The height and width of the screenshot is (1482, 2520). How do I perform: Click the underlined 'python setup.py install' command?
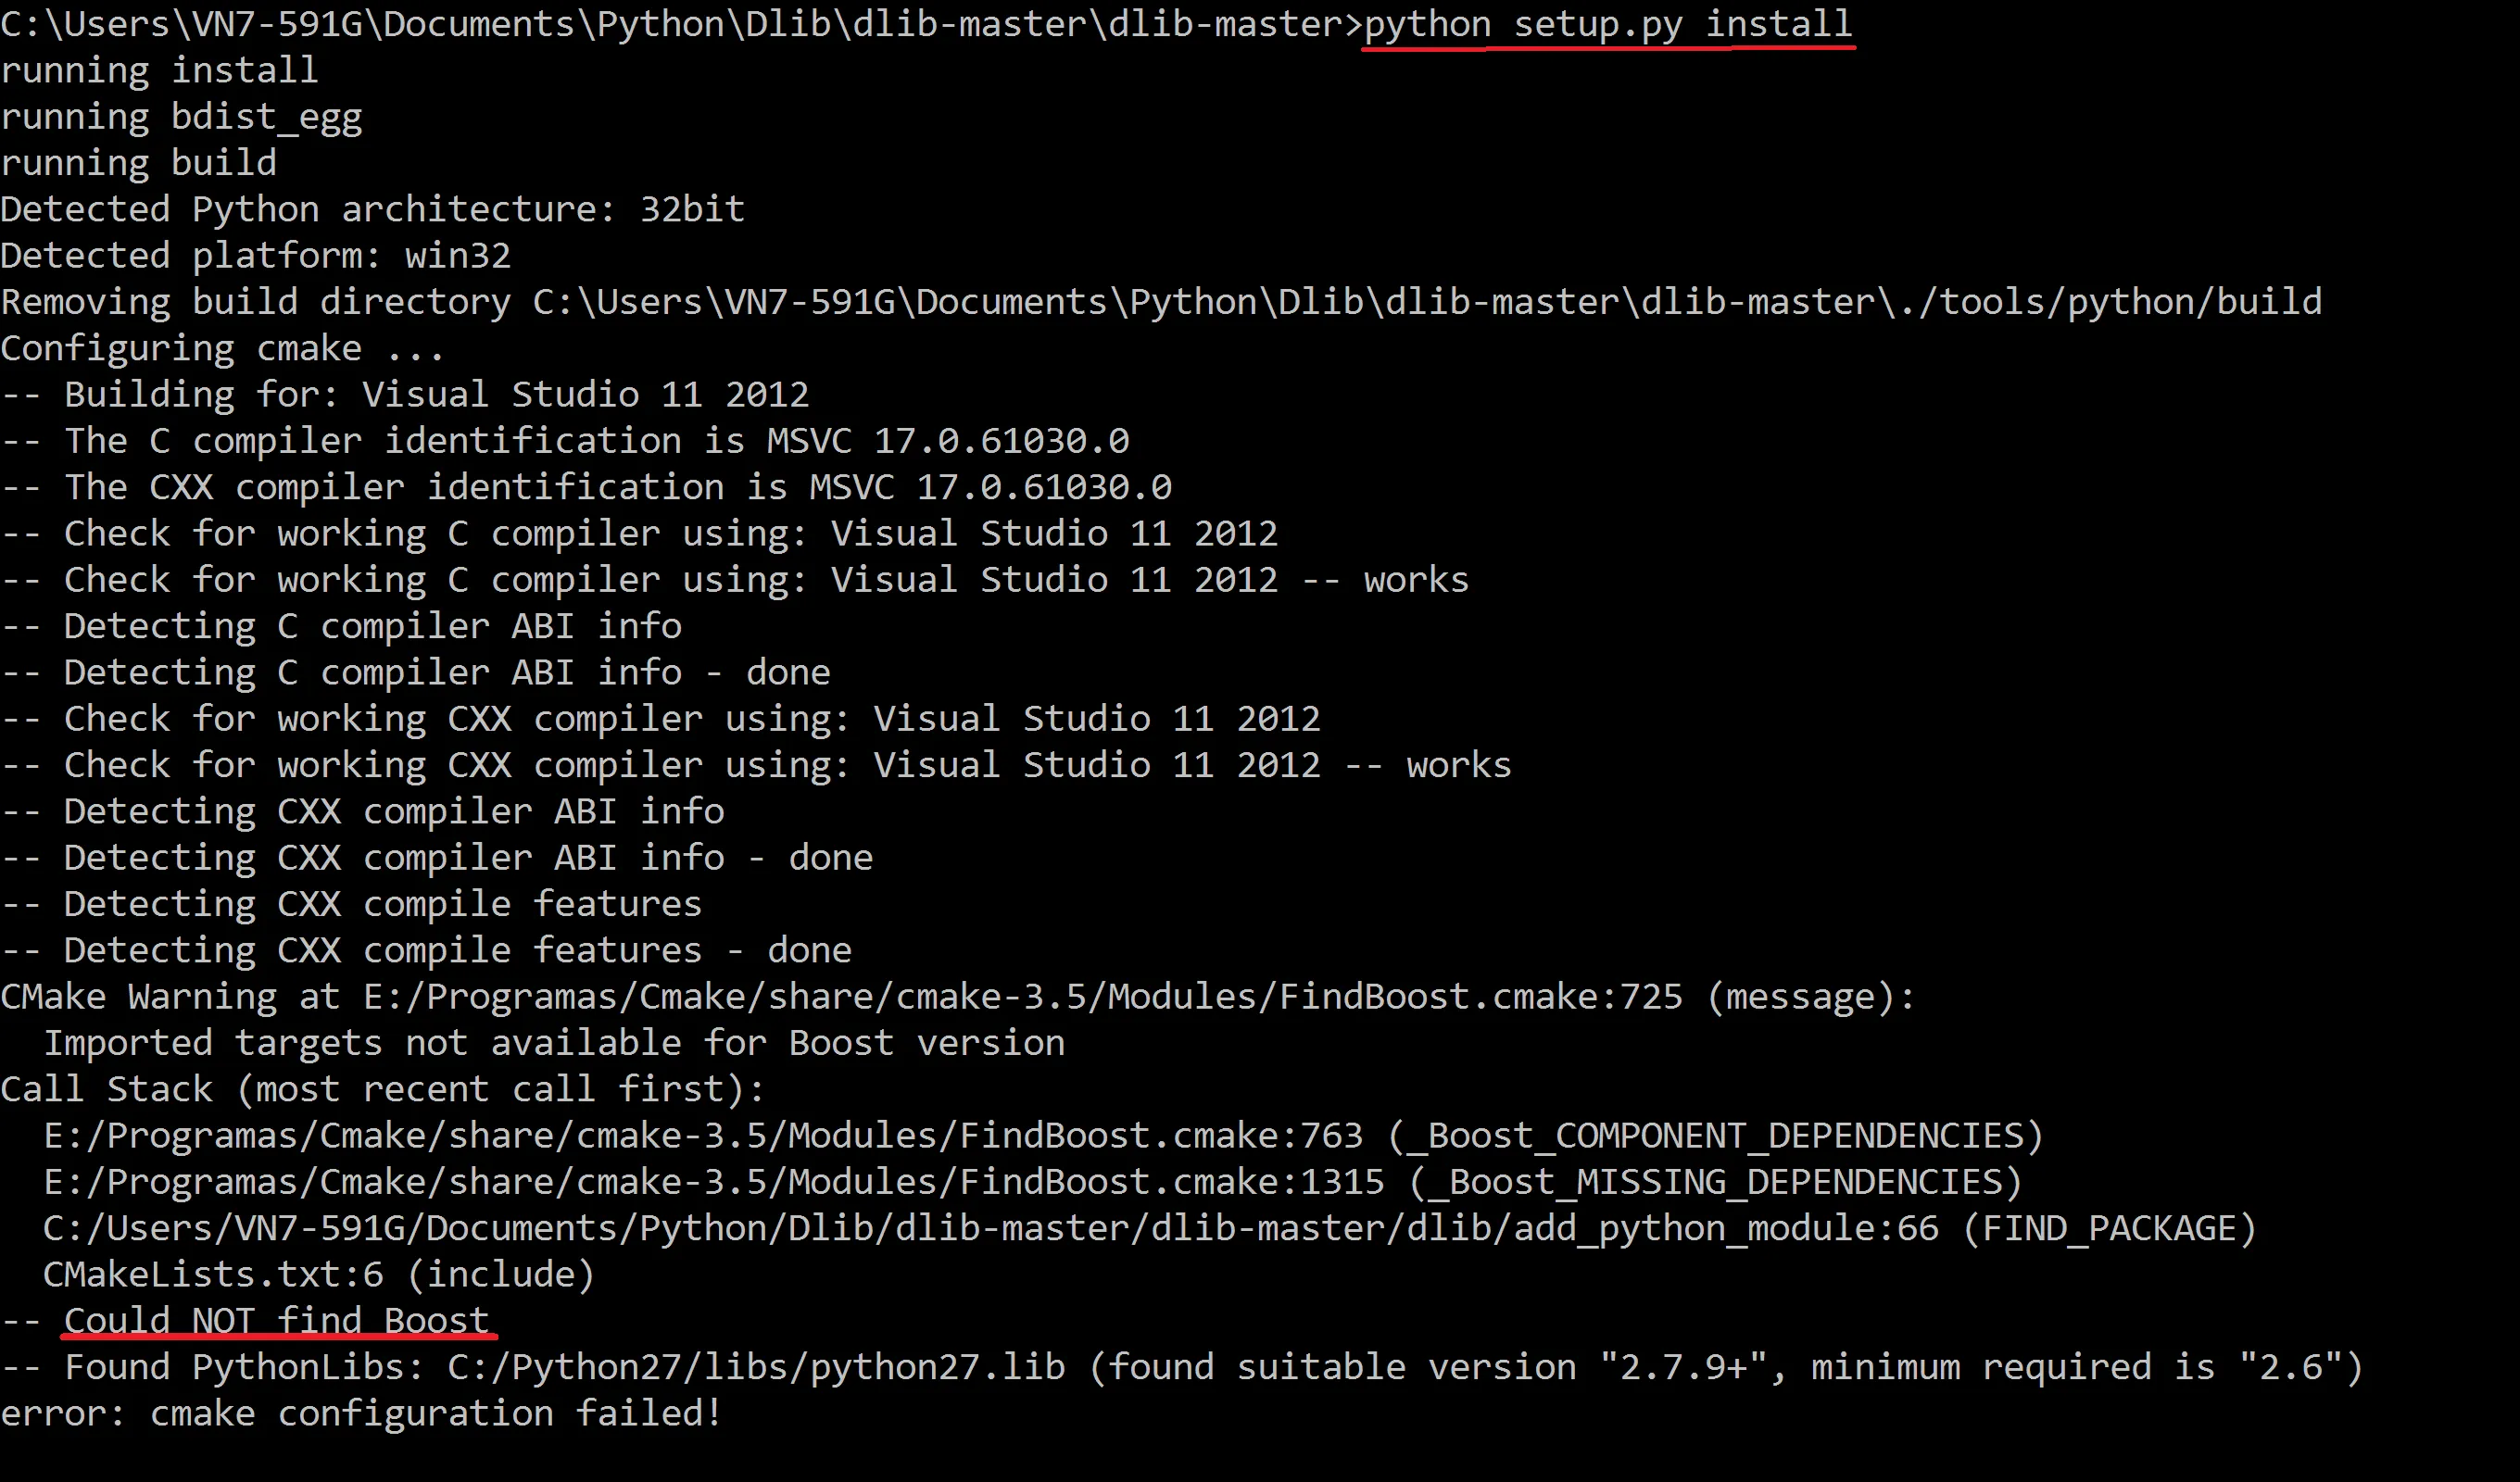point(1608,24)
